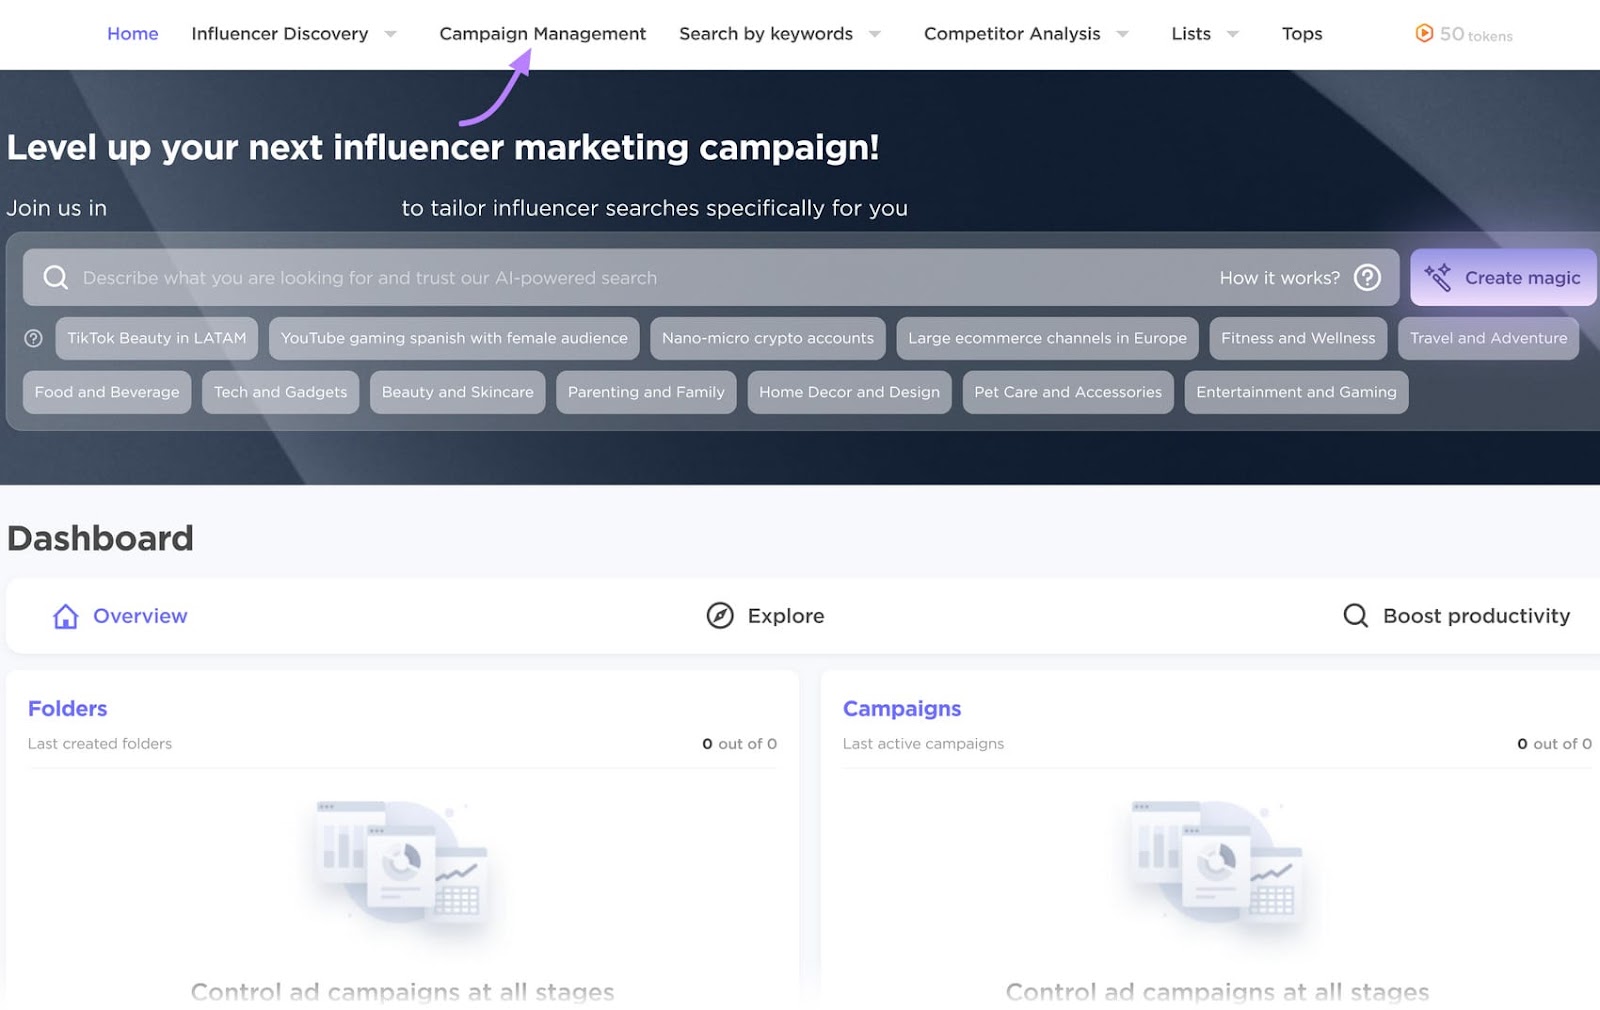Click the search magnifying glass in the AI search bar

tap(55, 277)
